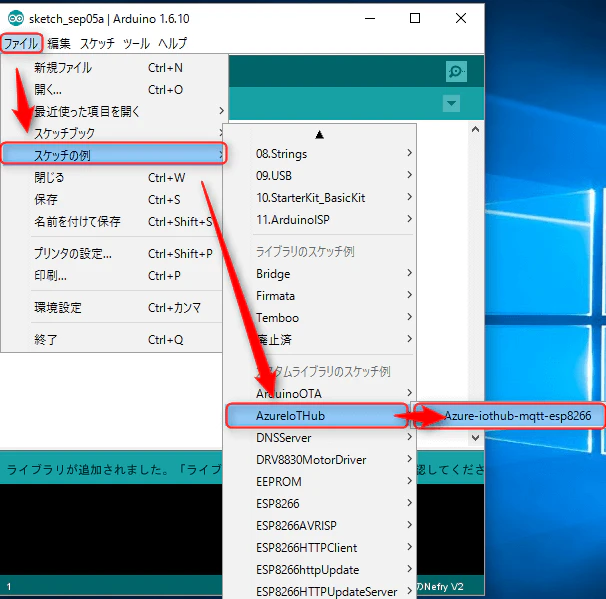
Task: Expand ESP8266HTTPUpdateServer examples
Action: 320,591
